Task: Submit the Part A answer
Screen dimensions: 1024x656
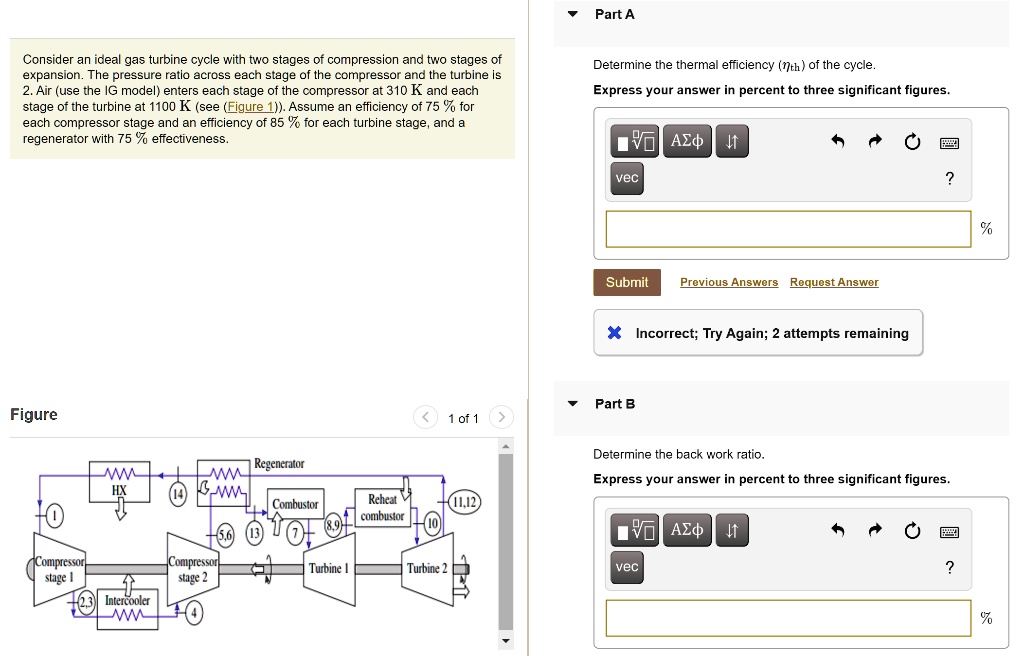Action: point(626,282)
